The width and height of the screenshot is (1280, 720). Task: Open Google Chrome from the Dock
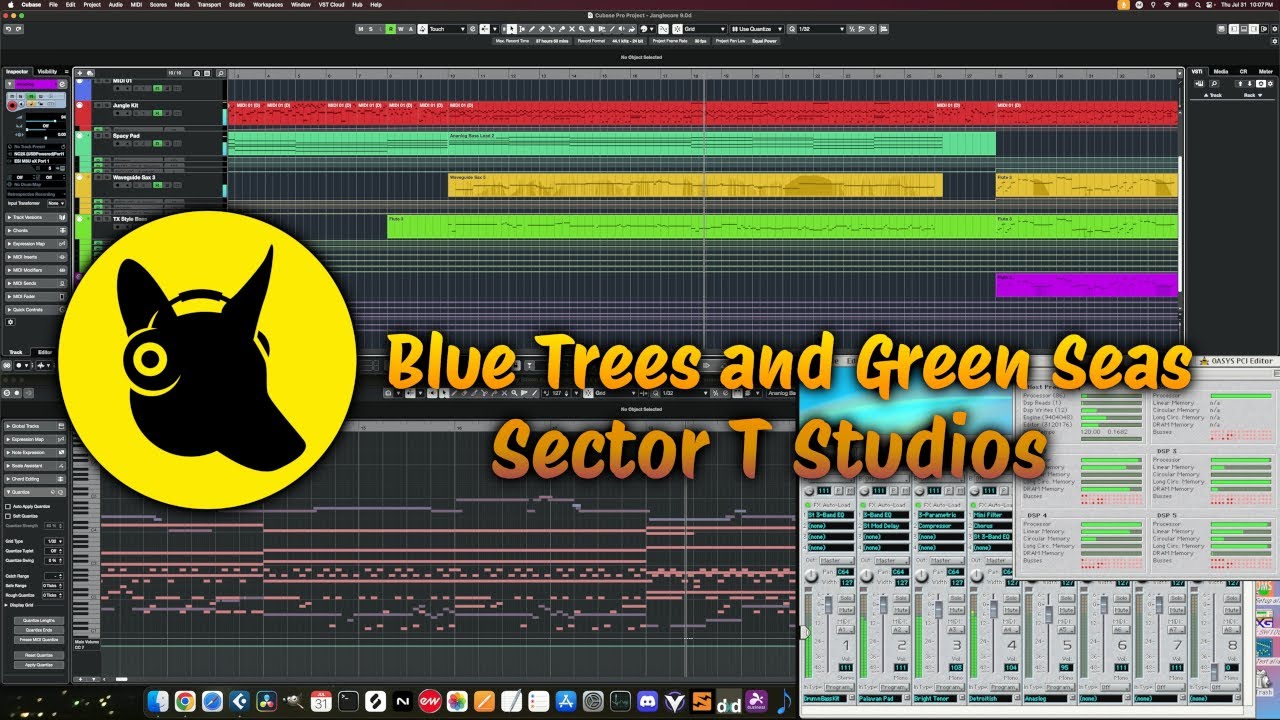pos(185,702)
